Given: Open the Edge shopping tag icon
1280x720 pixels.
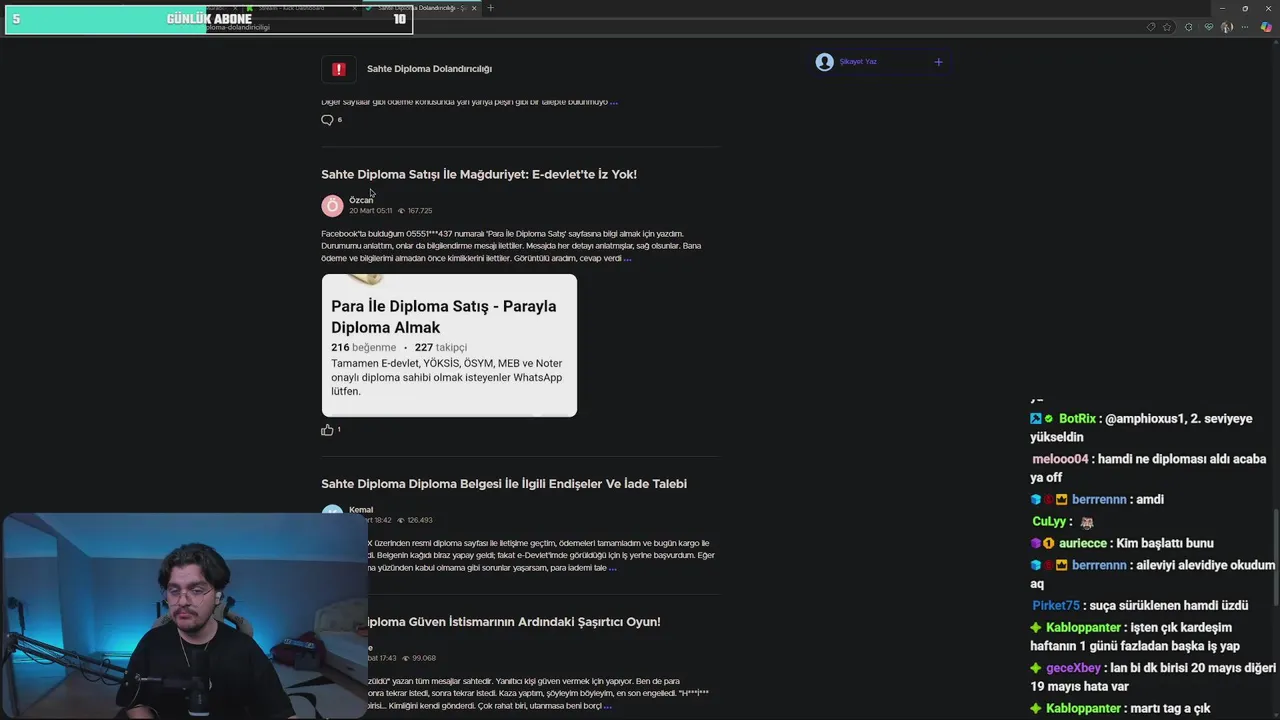Looking at the screenshot, I should (1150, 27).
